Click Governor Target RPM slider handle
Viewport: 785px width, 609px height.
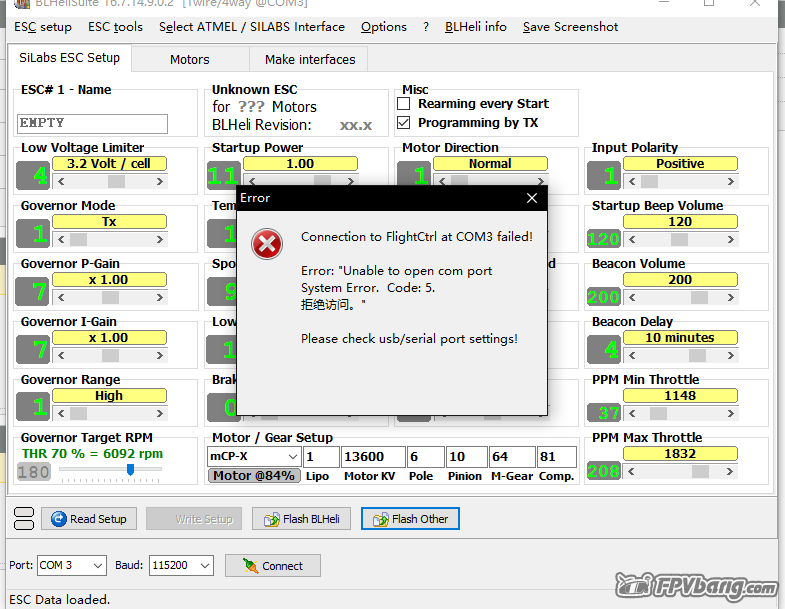131,469
